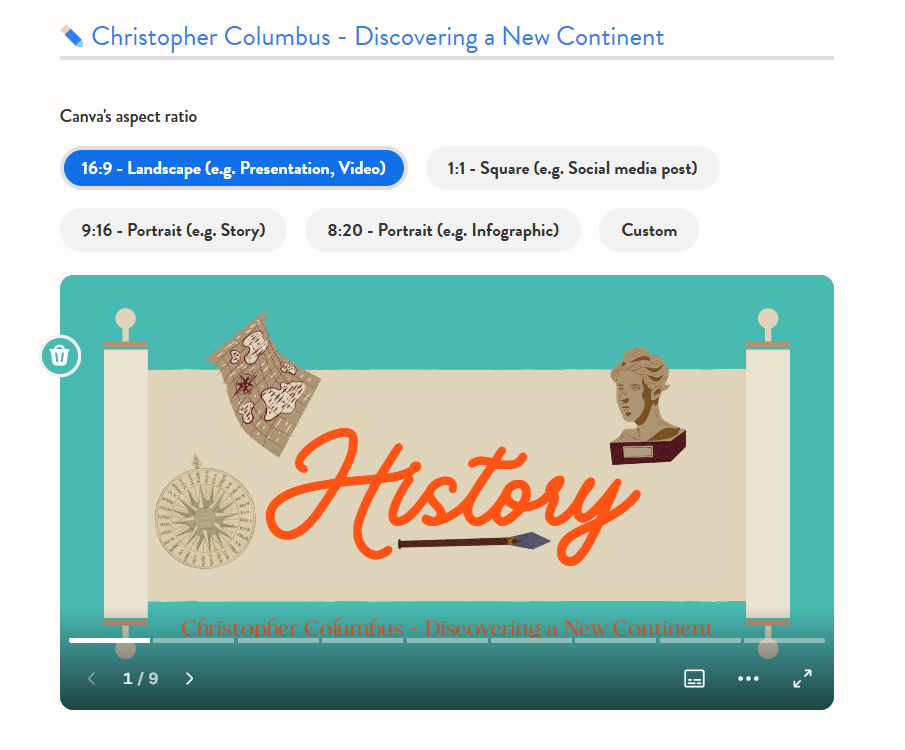
Task: Select 1:1 Square aspect ratio
Action: coord(572,168)
